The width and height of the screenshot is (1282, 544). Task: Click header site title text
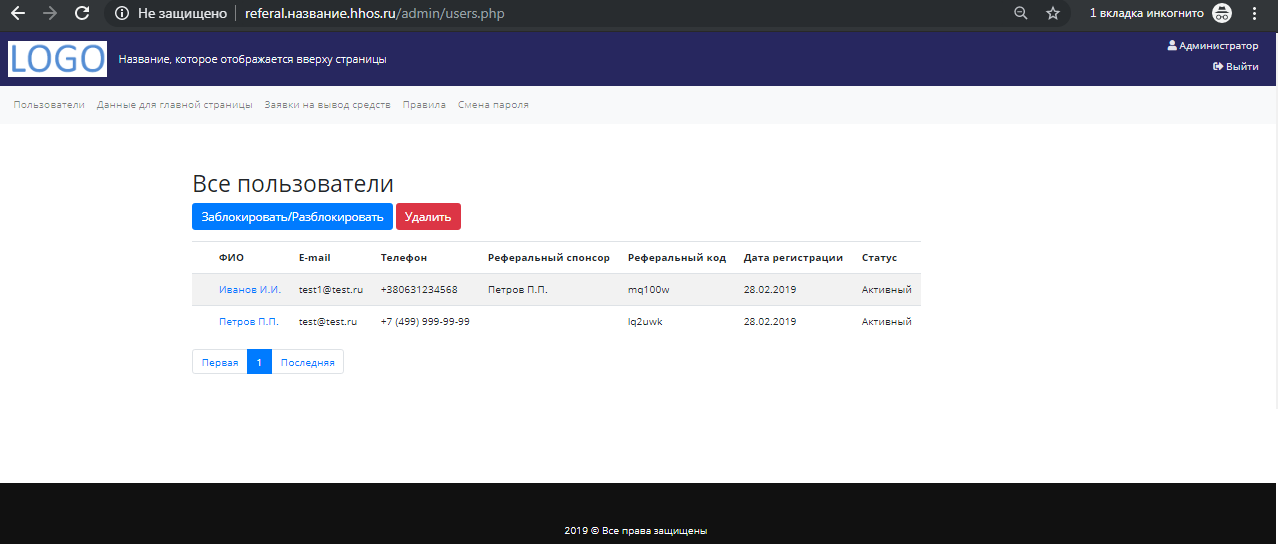[252, 59]
